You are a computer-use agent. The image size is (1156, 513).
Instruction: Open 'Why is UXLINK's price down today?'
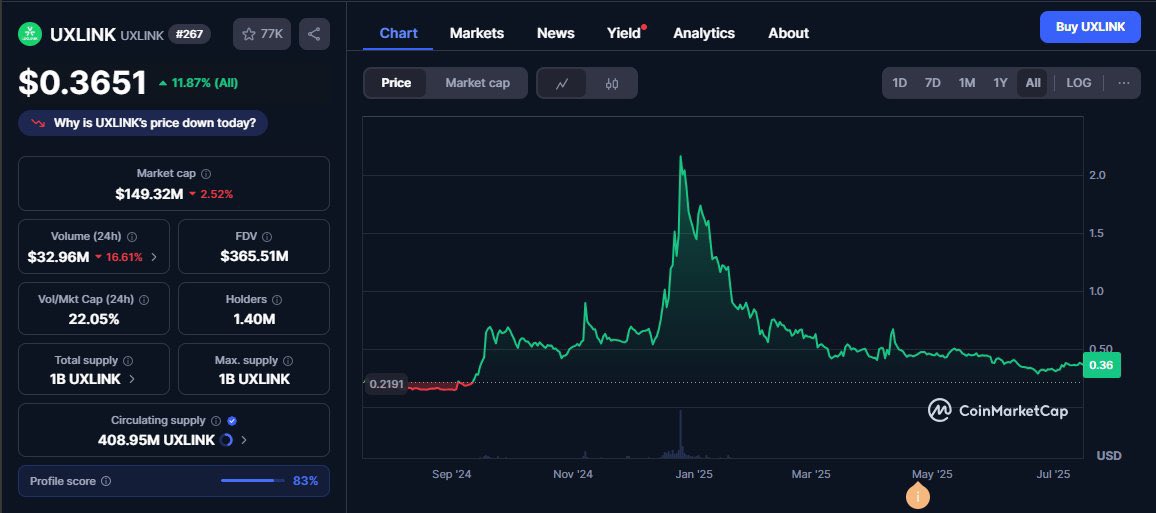coord(143,123)
